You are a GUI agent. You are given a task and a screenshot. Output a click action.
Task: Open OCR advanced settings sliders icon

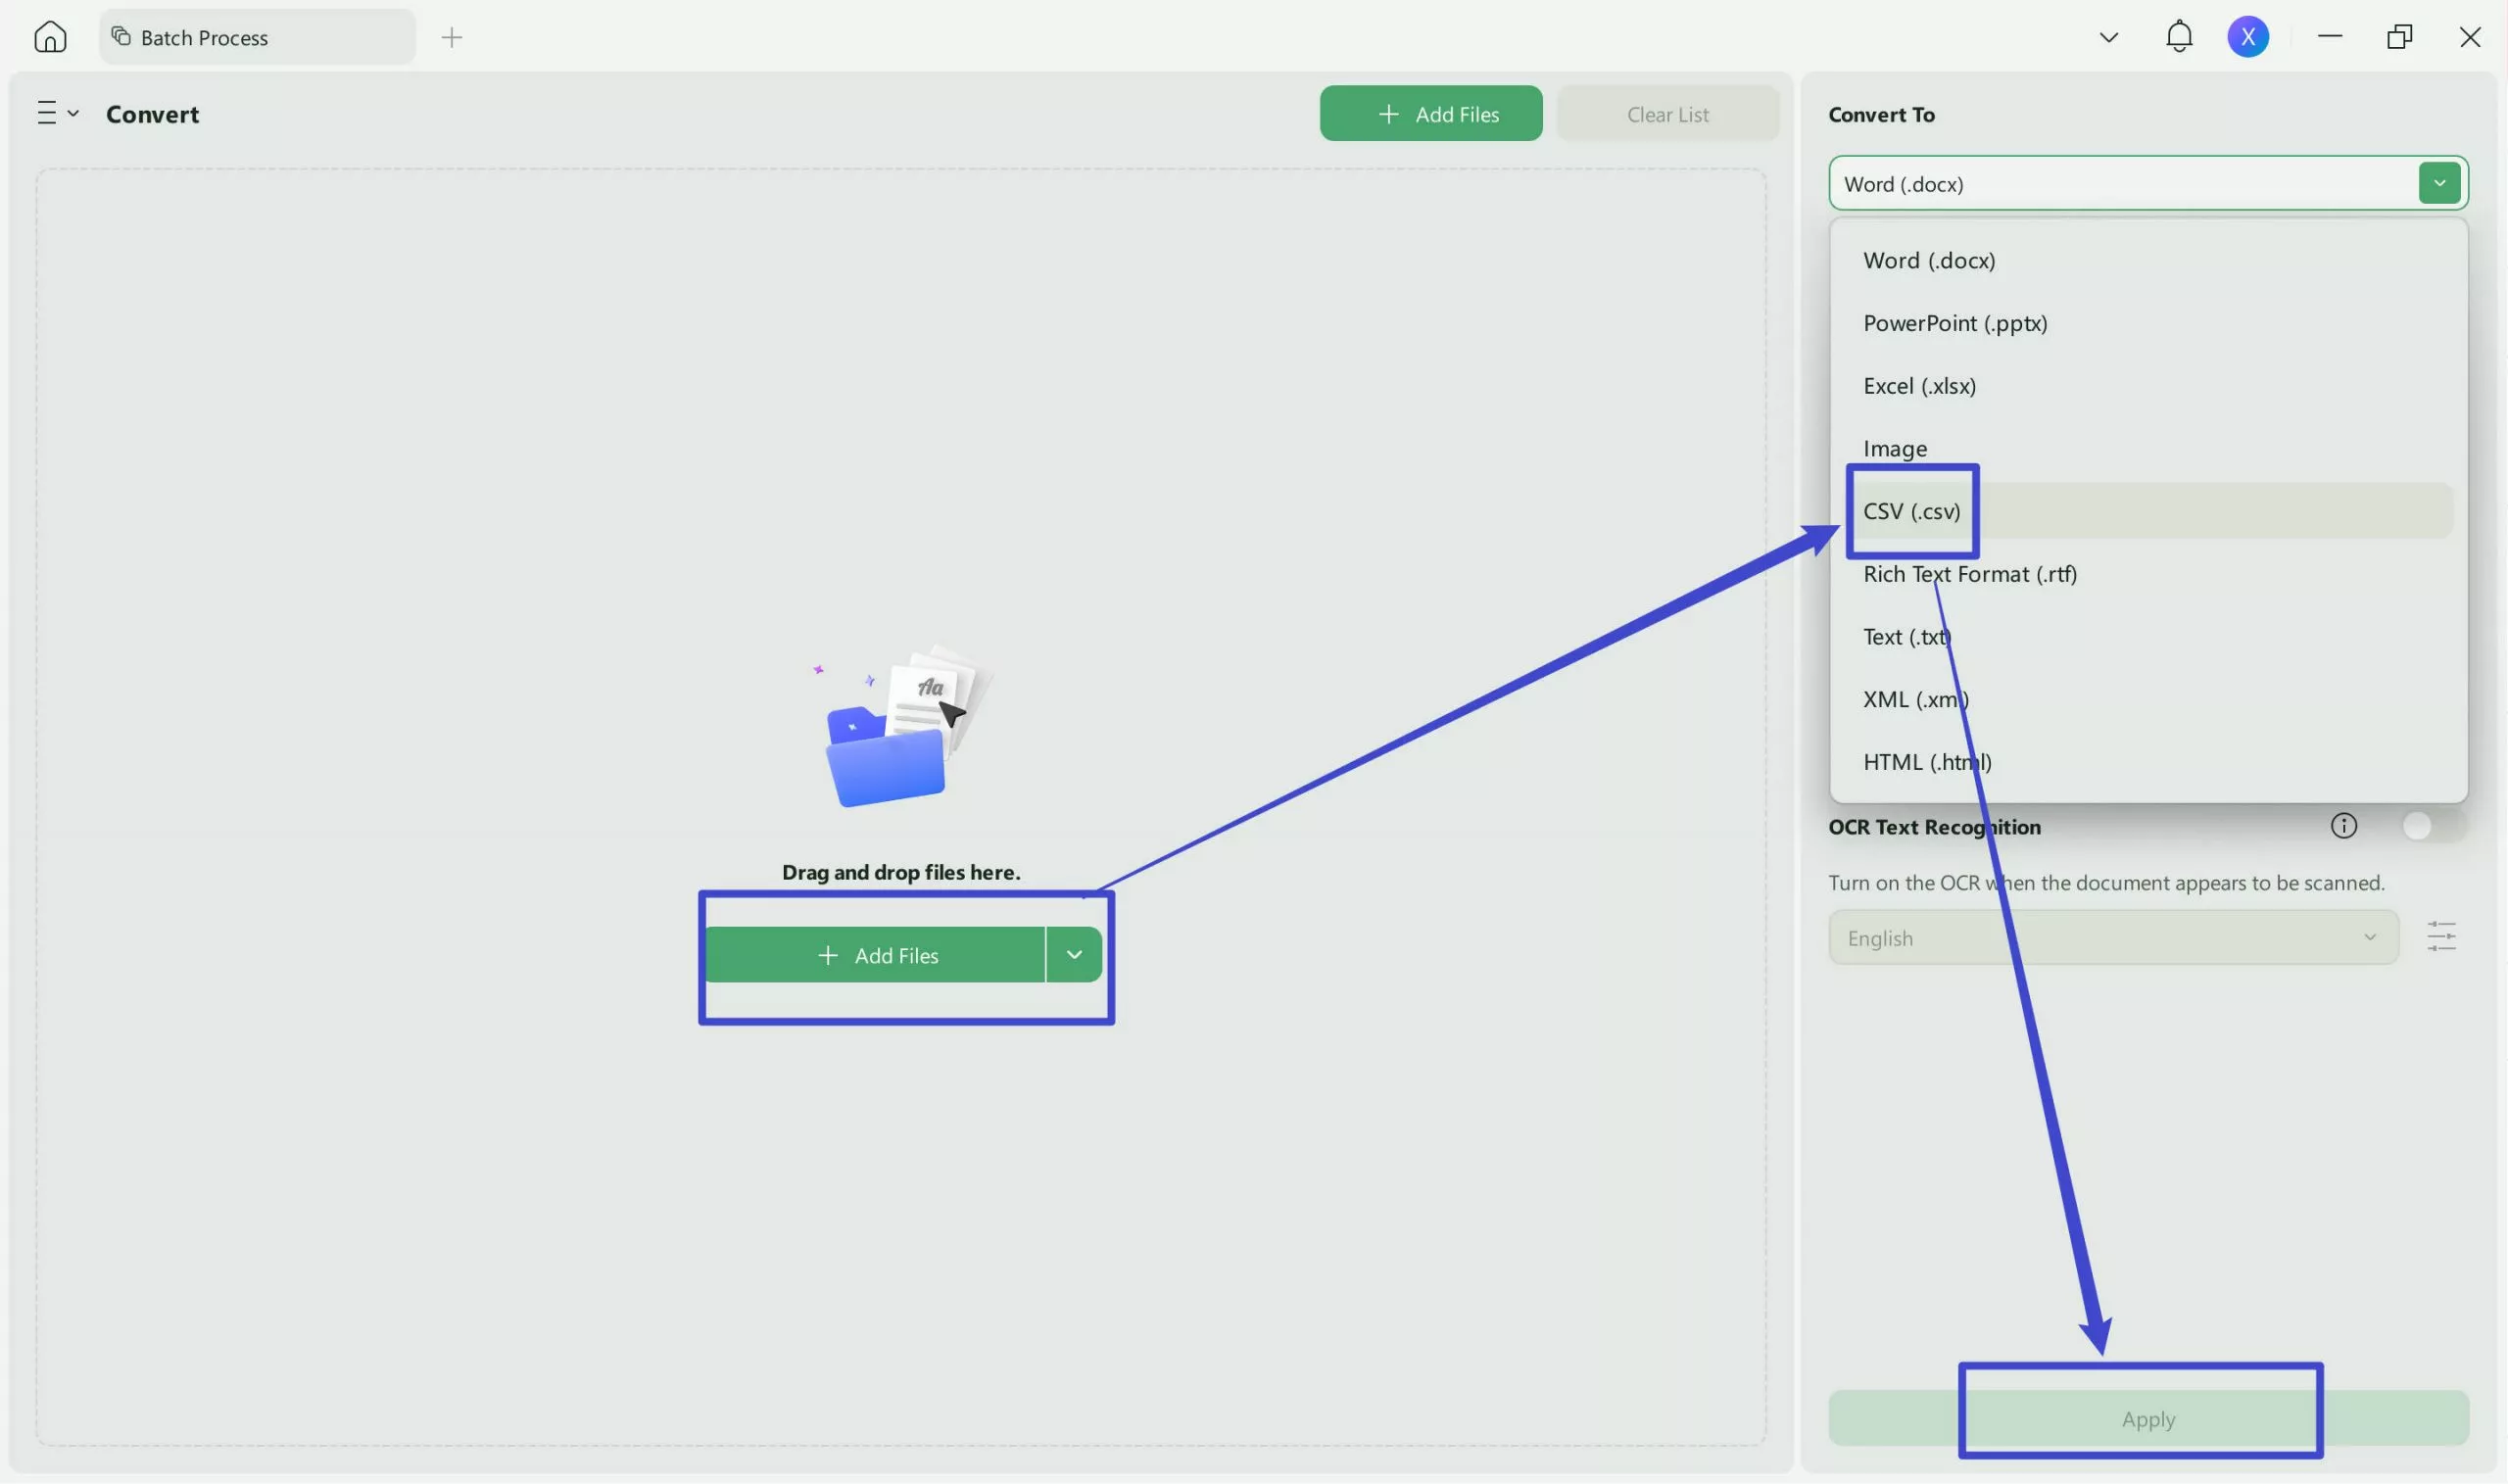2441,937
